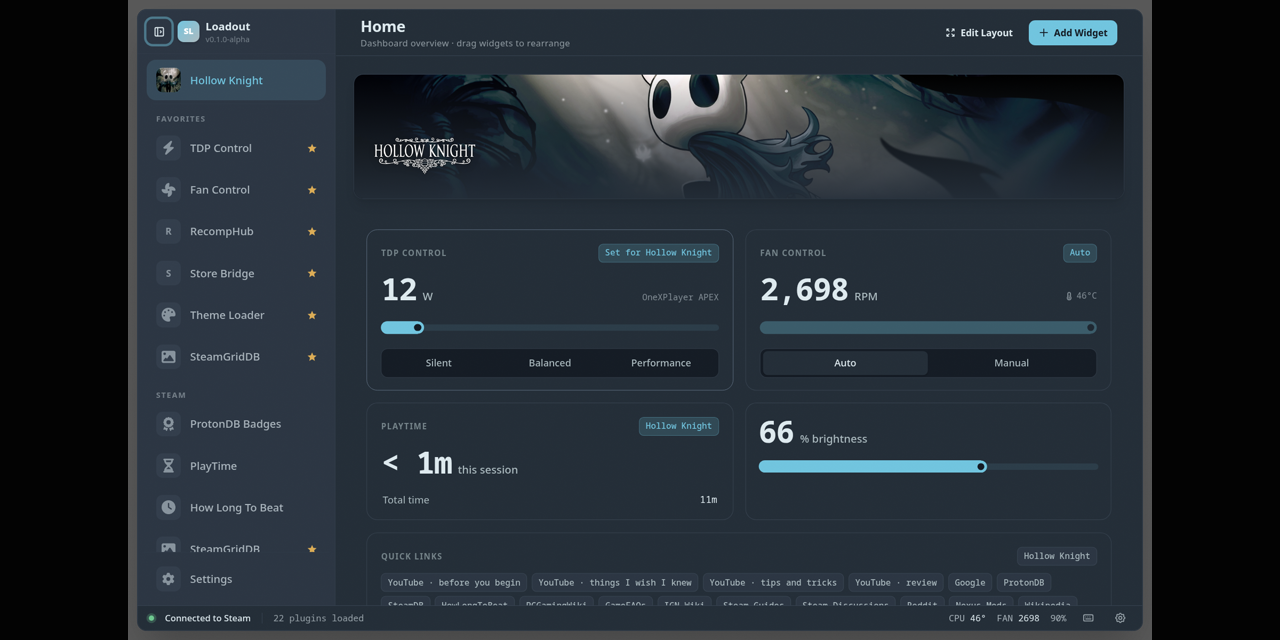Open SteamGridDB via its image icon
Screen dimensions: 1280x640
point(168,357)
